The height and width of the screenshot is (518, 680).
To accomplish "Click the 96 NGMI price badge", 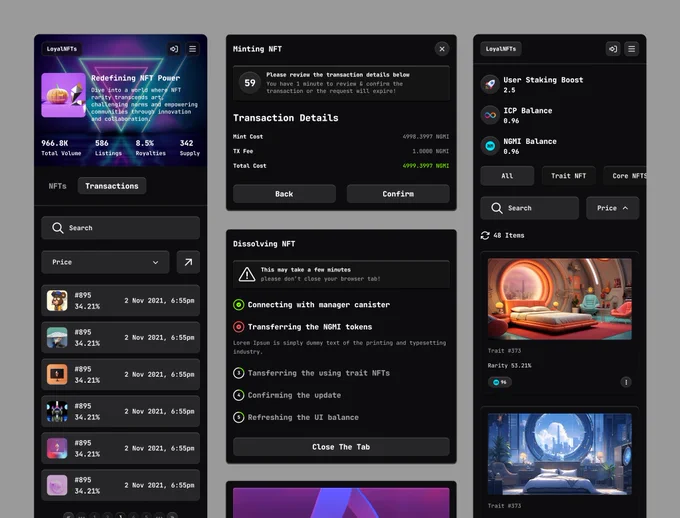I will [500, 382].
